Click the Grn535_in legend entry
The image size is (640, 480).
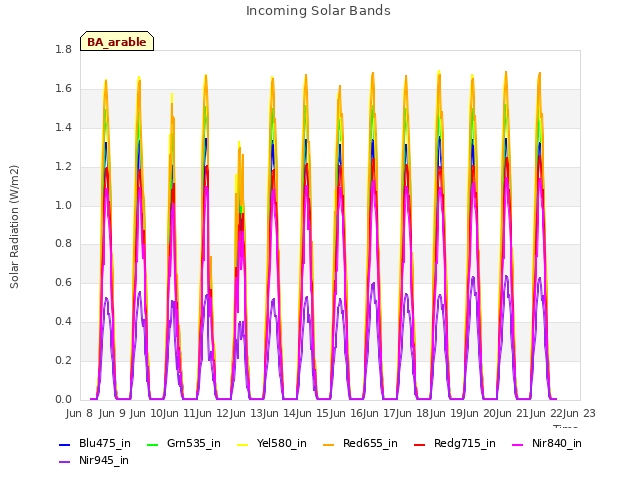(x=184, y=443)
